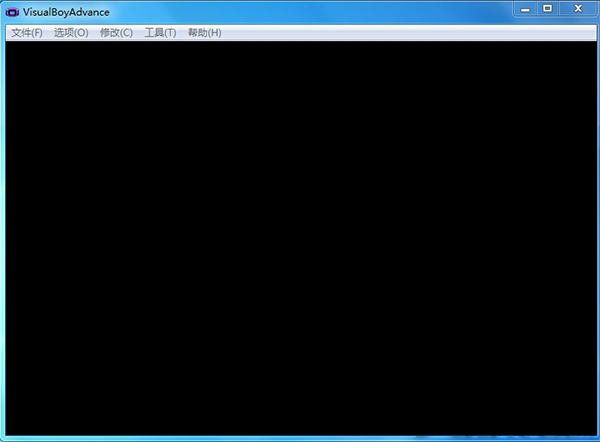Screen dimensions: 600x442
Task: Click the window's bottom border edge
Action: (x=300, y=438)
